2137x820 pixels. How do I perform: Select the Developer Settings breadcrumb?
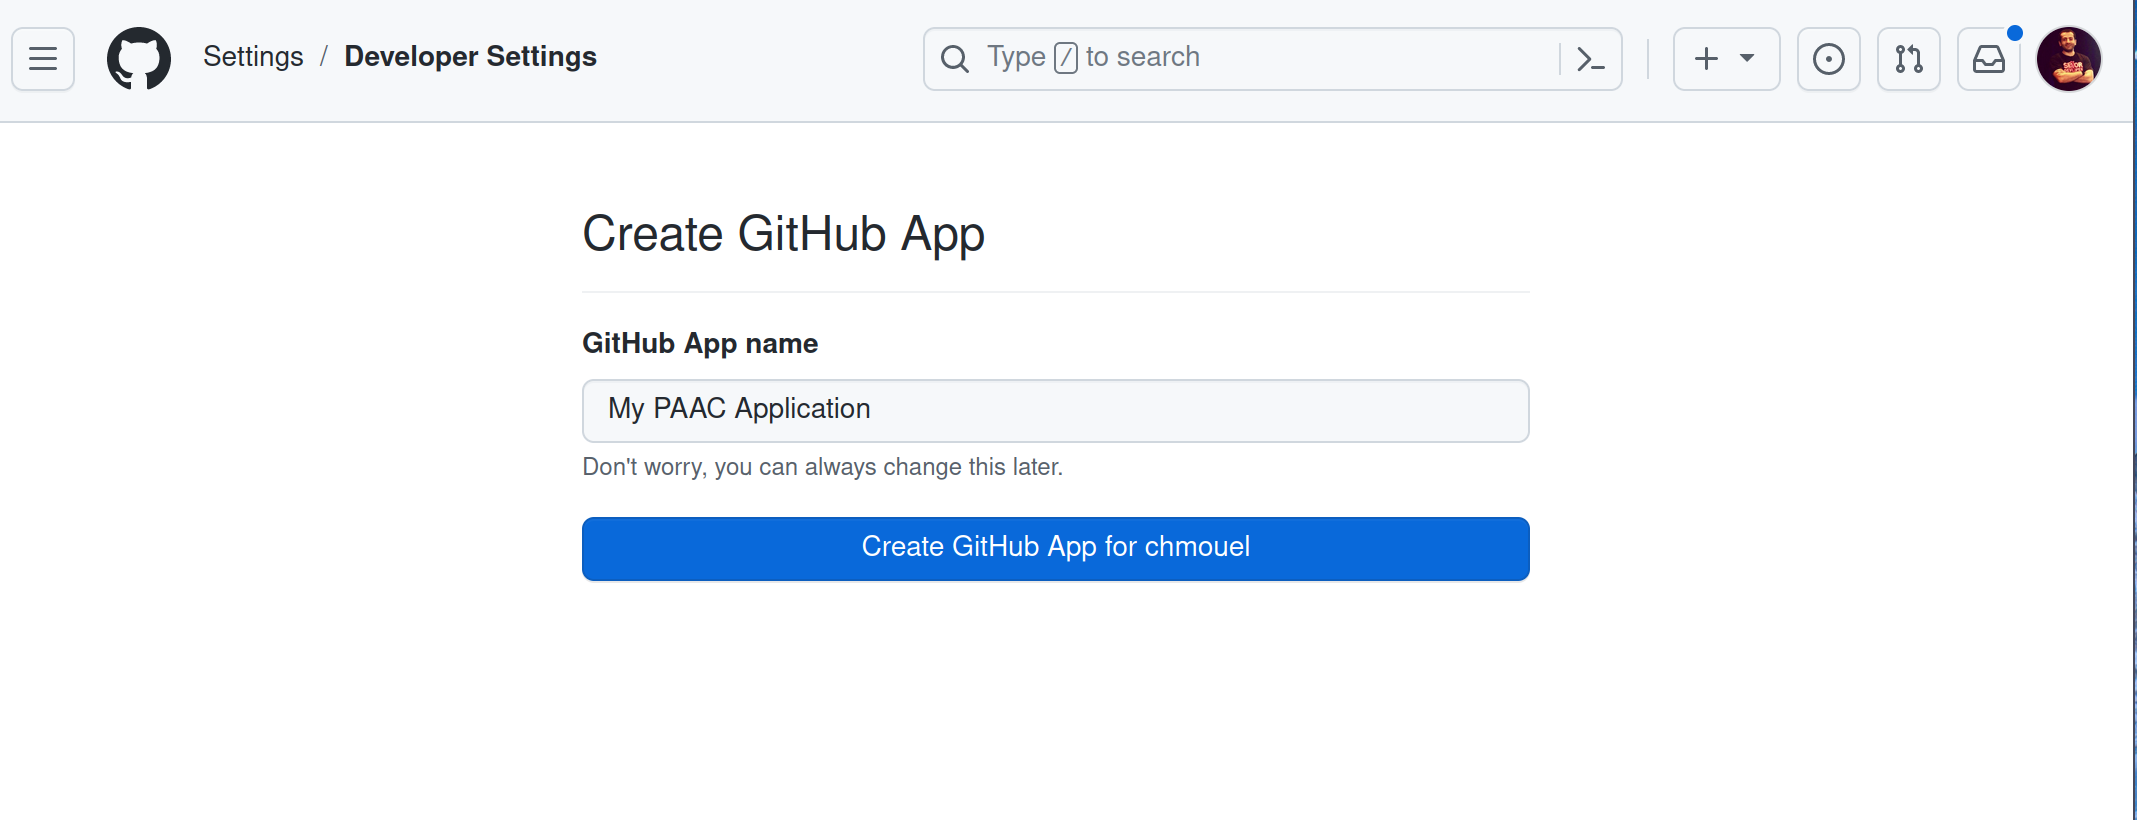(470, 57)
